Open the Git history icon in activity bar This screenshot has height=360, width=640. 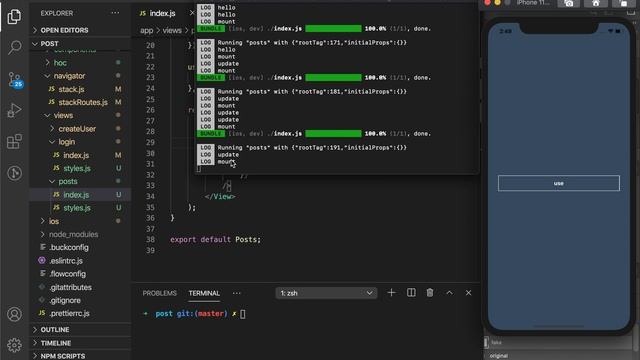tap(14, 173)
